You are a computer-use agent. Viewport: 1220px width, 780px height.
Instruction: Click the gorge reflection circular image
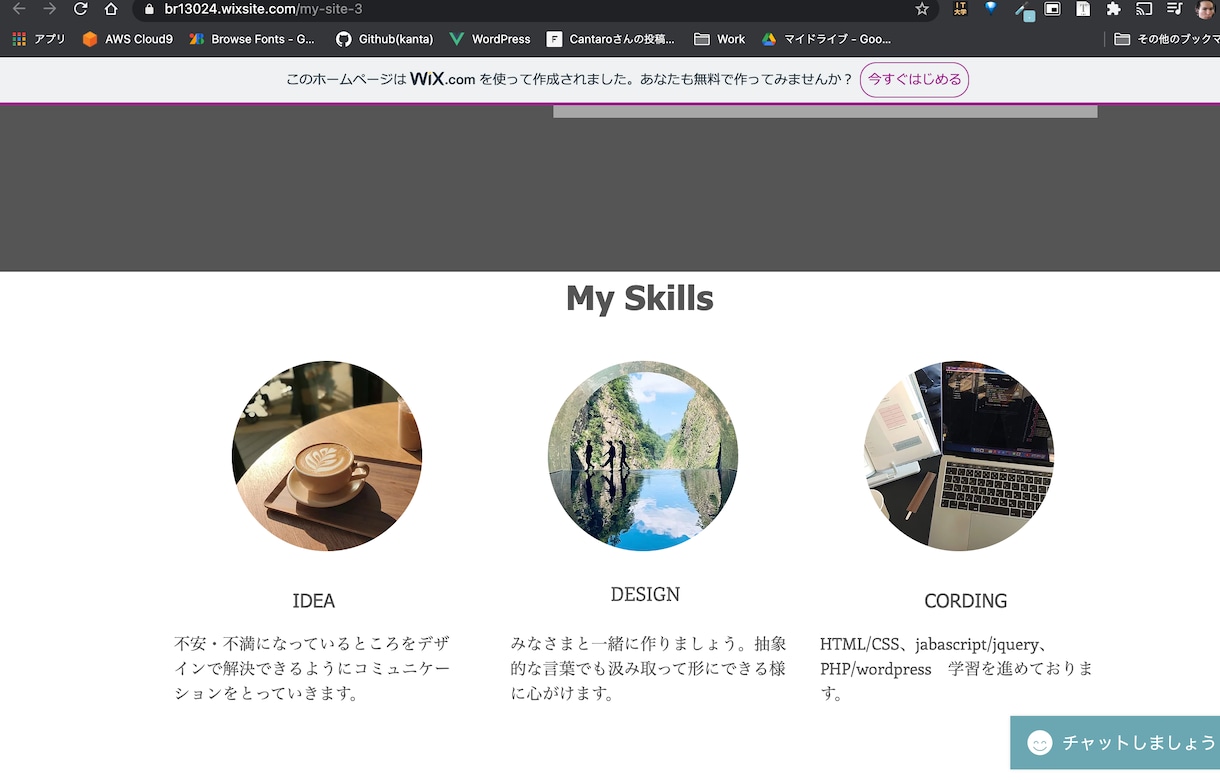643,456
